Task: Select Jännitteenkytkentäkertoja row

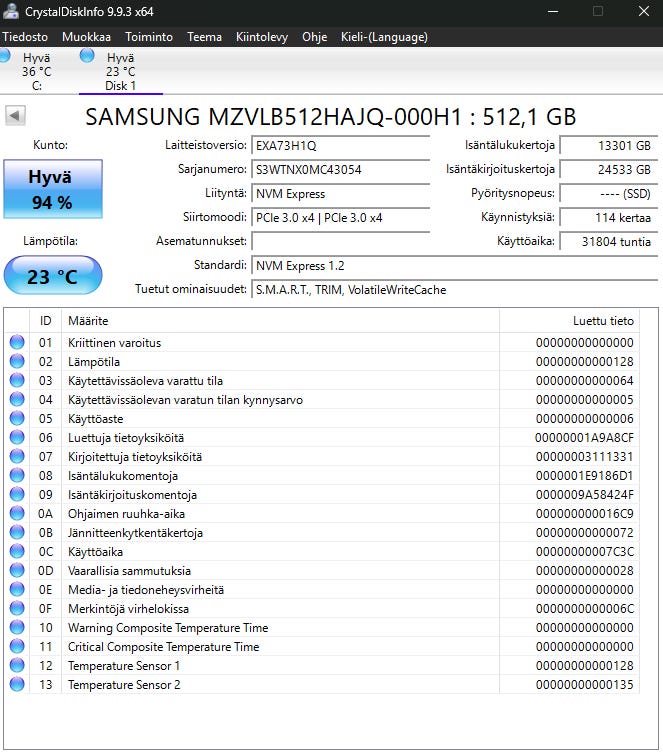Action: point(322,532)
